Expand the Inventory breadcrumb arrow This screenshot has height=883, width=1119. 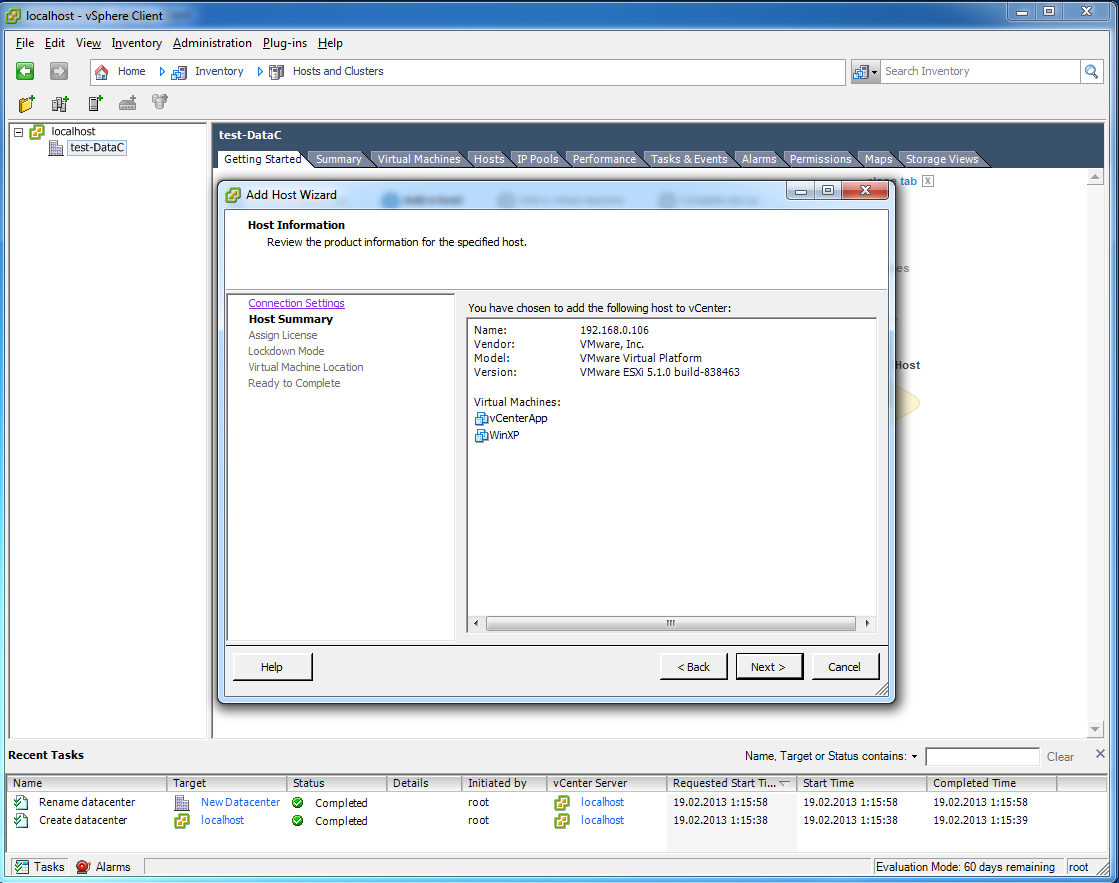(x=260, y=71)
